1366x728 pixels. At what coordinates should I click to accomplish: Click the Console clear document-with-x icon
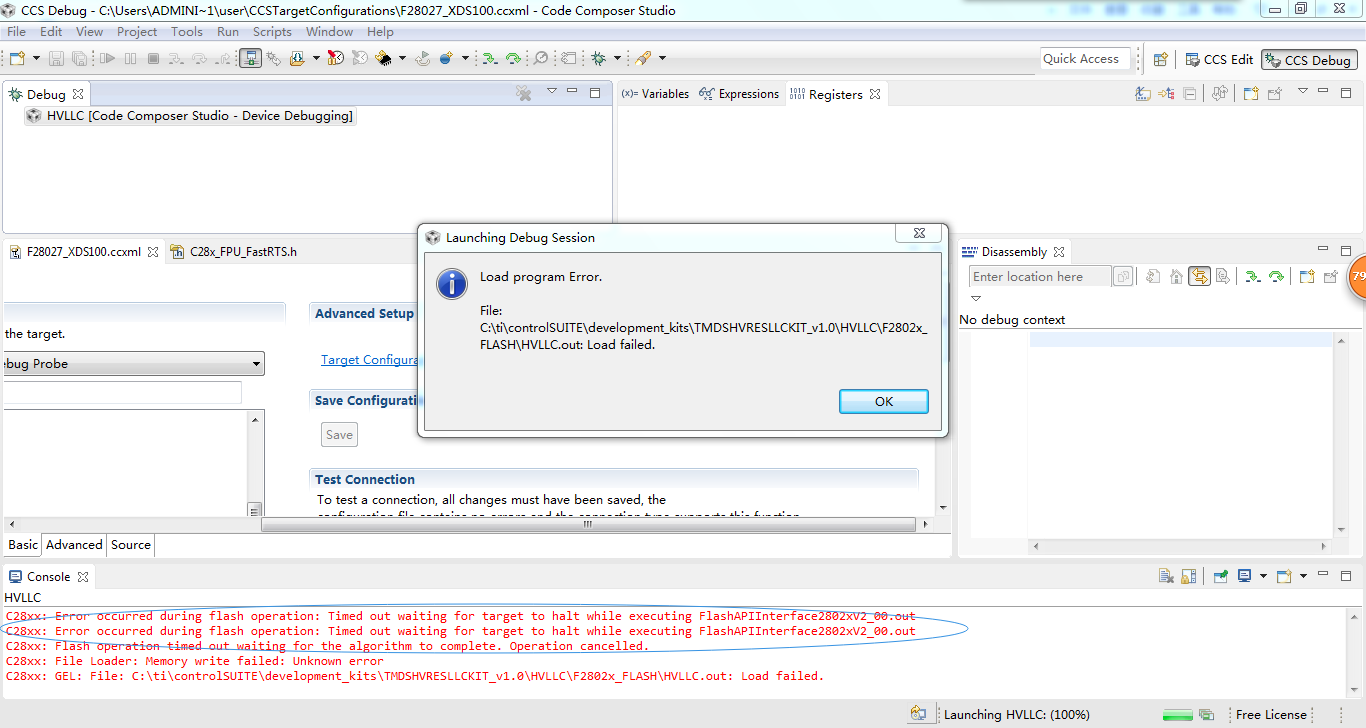(1166, 576)
